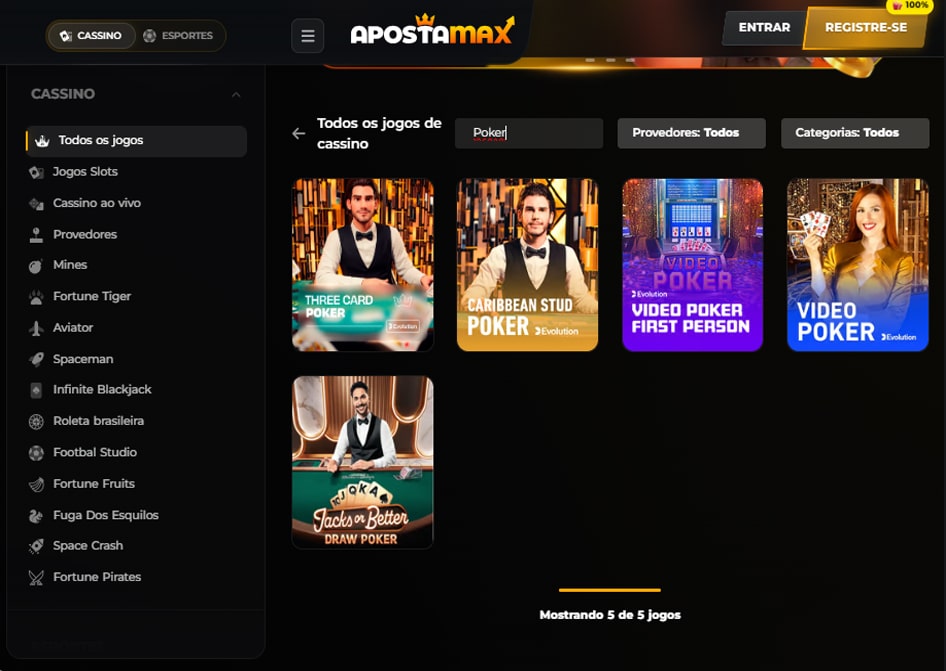
Task: Click the Fuga Dos Esquilos squirrel icon
Action: click(x=36, y=516)
